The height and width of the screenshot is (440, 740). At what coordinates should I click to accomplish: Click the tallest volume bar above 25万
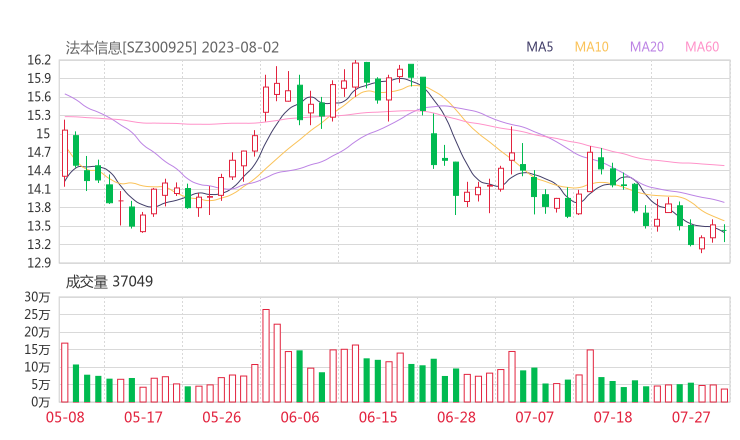[x=266, y=356]
